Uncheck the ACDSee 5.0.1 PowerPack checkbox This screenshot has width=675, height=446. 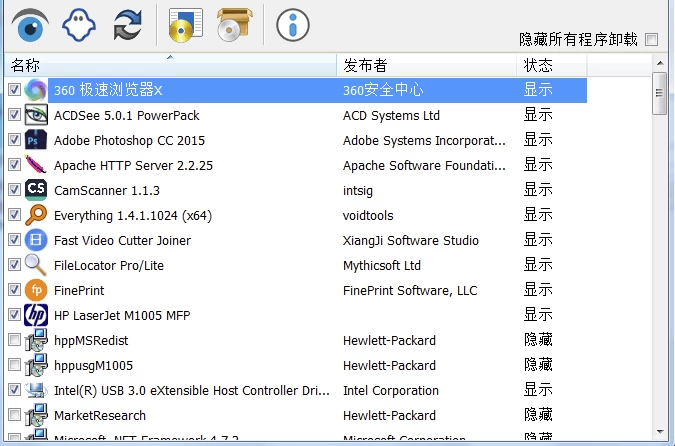[14, 115]
